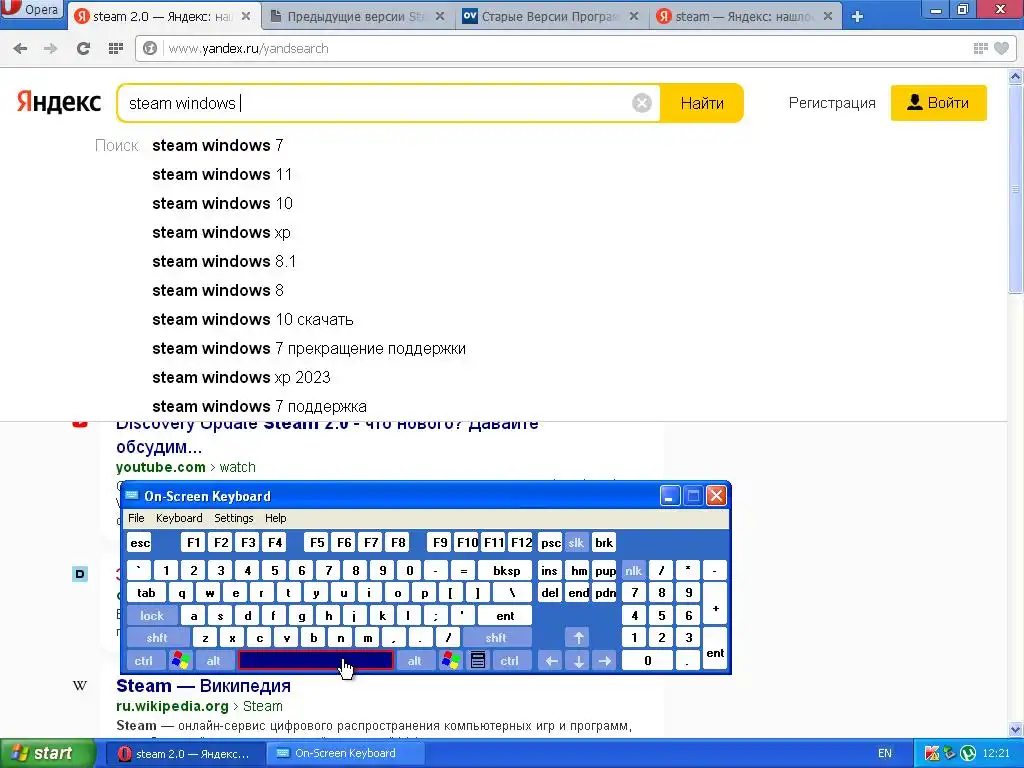Screen dimensions: 1024x768
Task: Open the File menu in On-Screen Keyboard
Action: (136, 518)
